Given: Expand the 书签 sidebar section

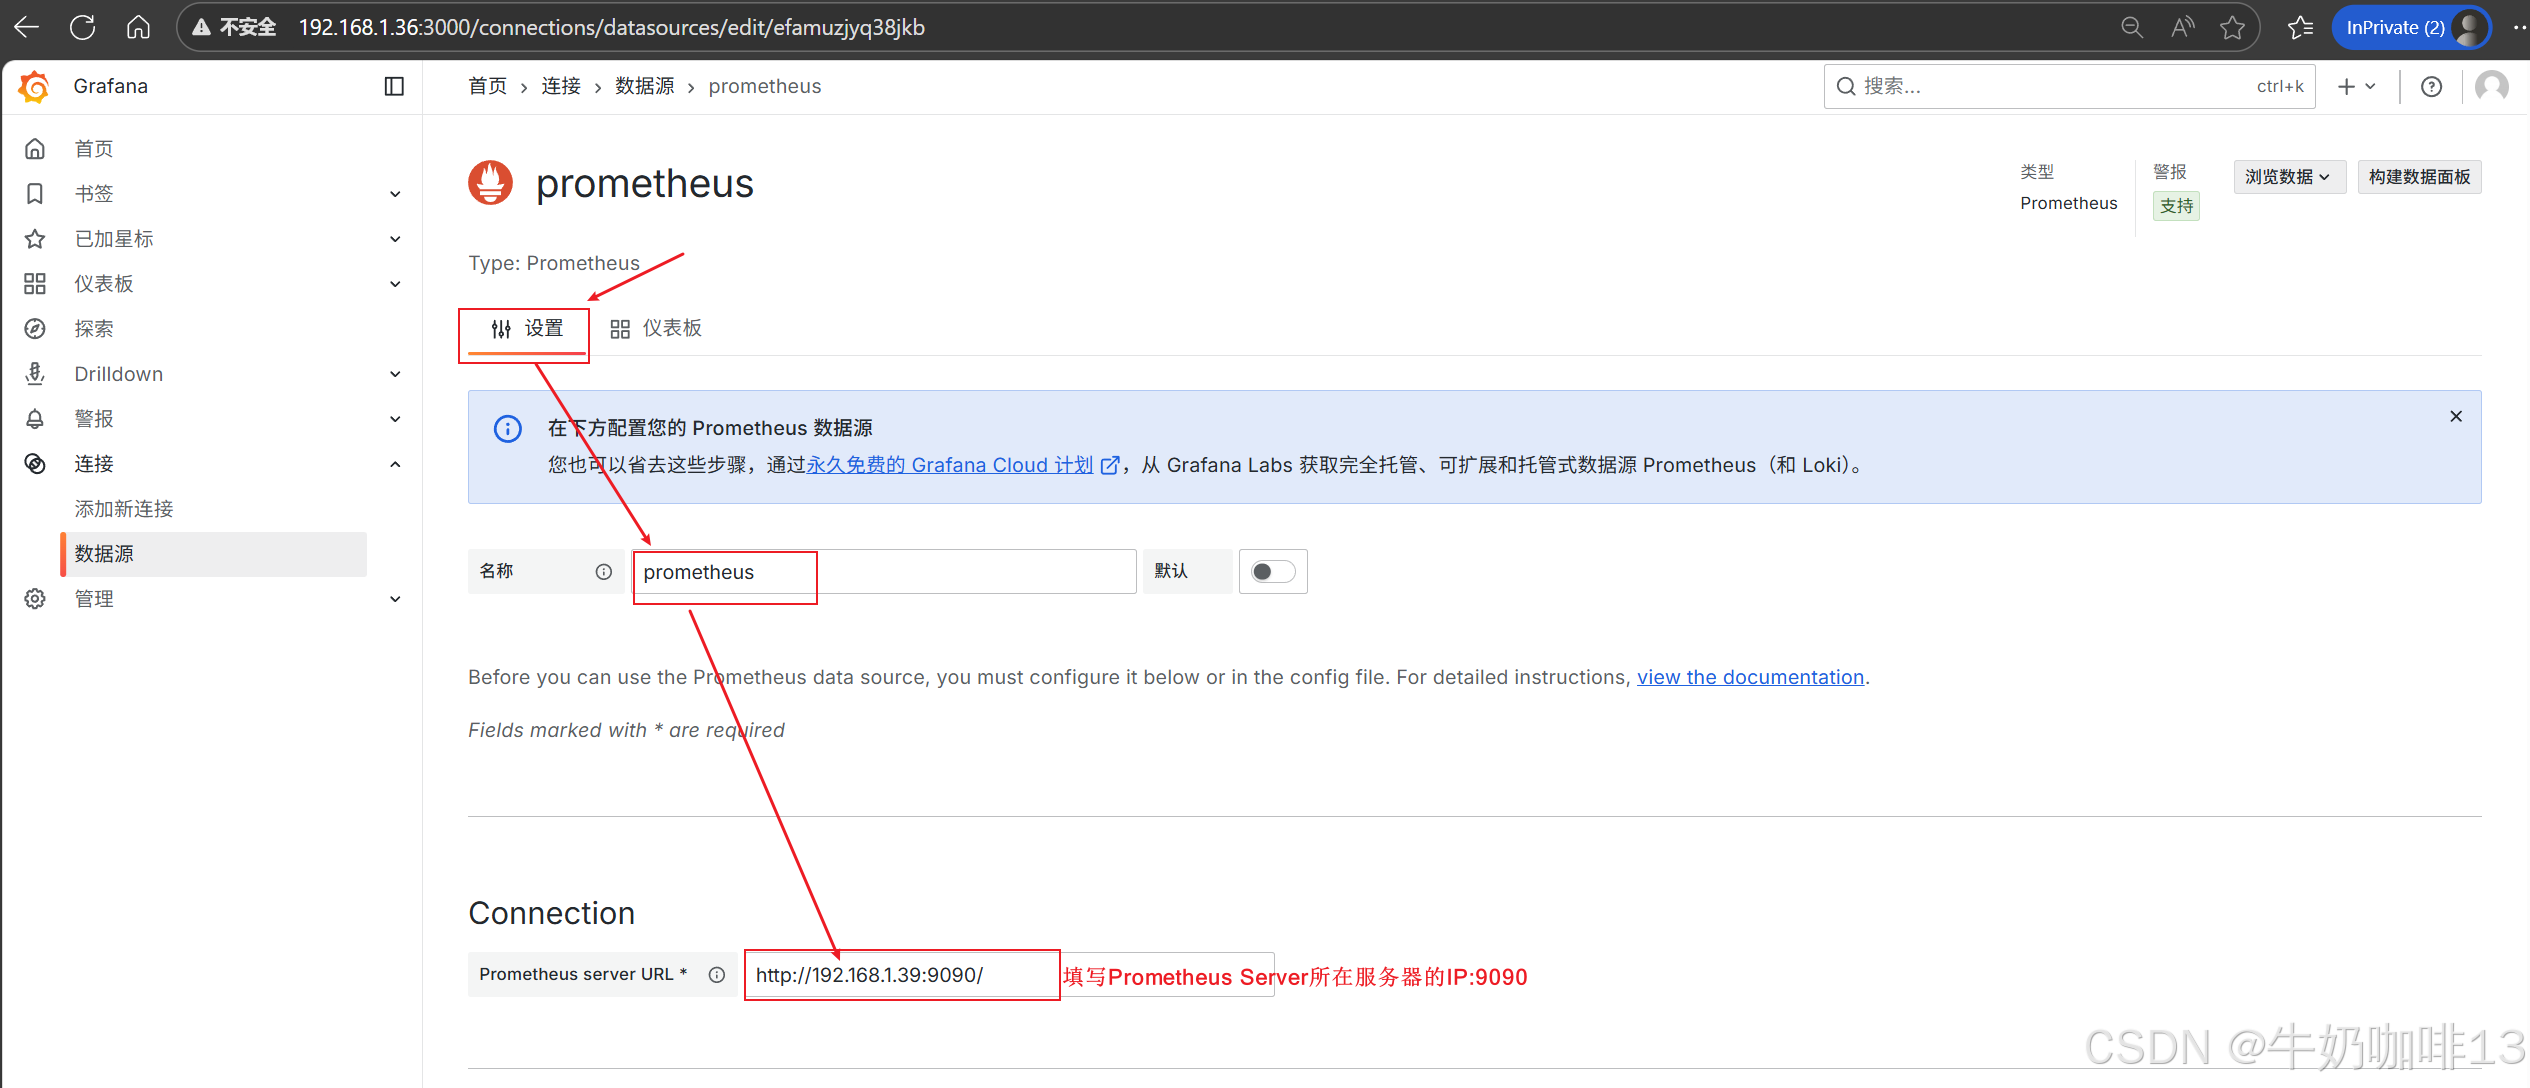Looking at the screenshot, I should pyautogui.click(x=395, y=194).
